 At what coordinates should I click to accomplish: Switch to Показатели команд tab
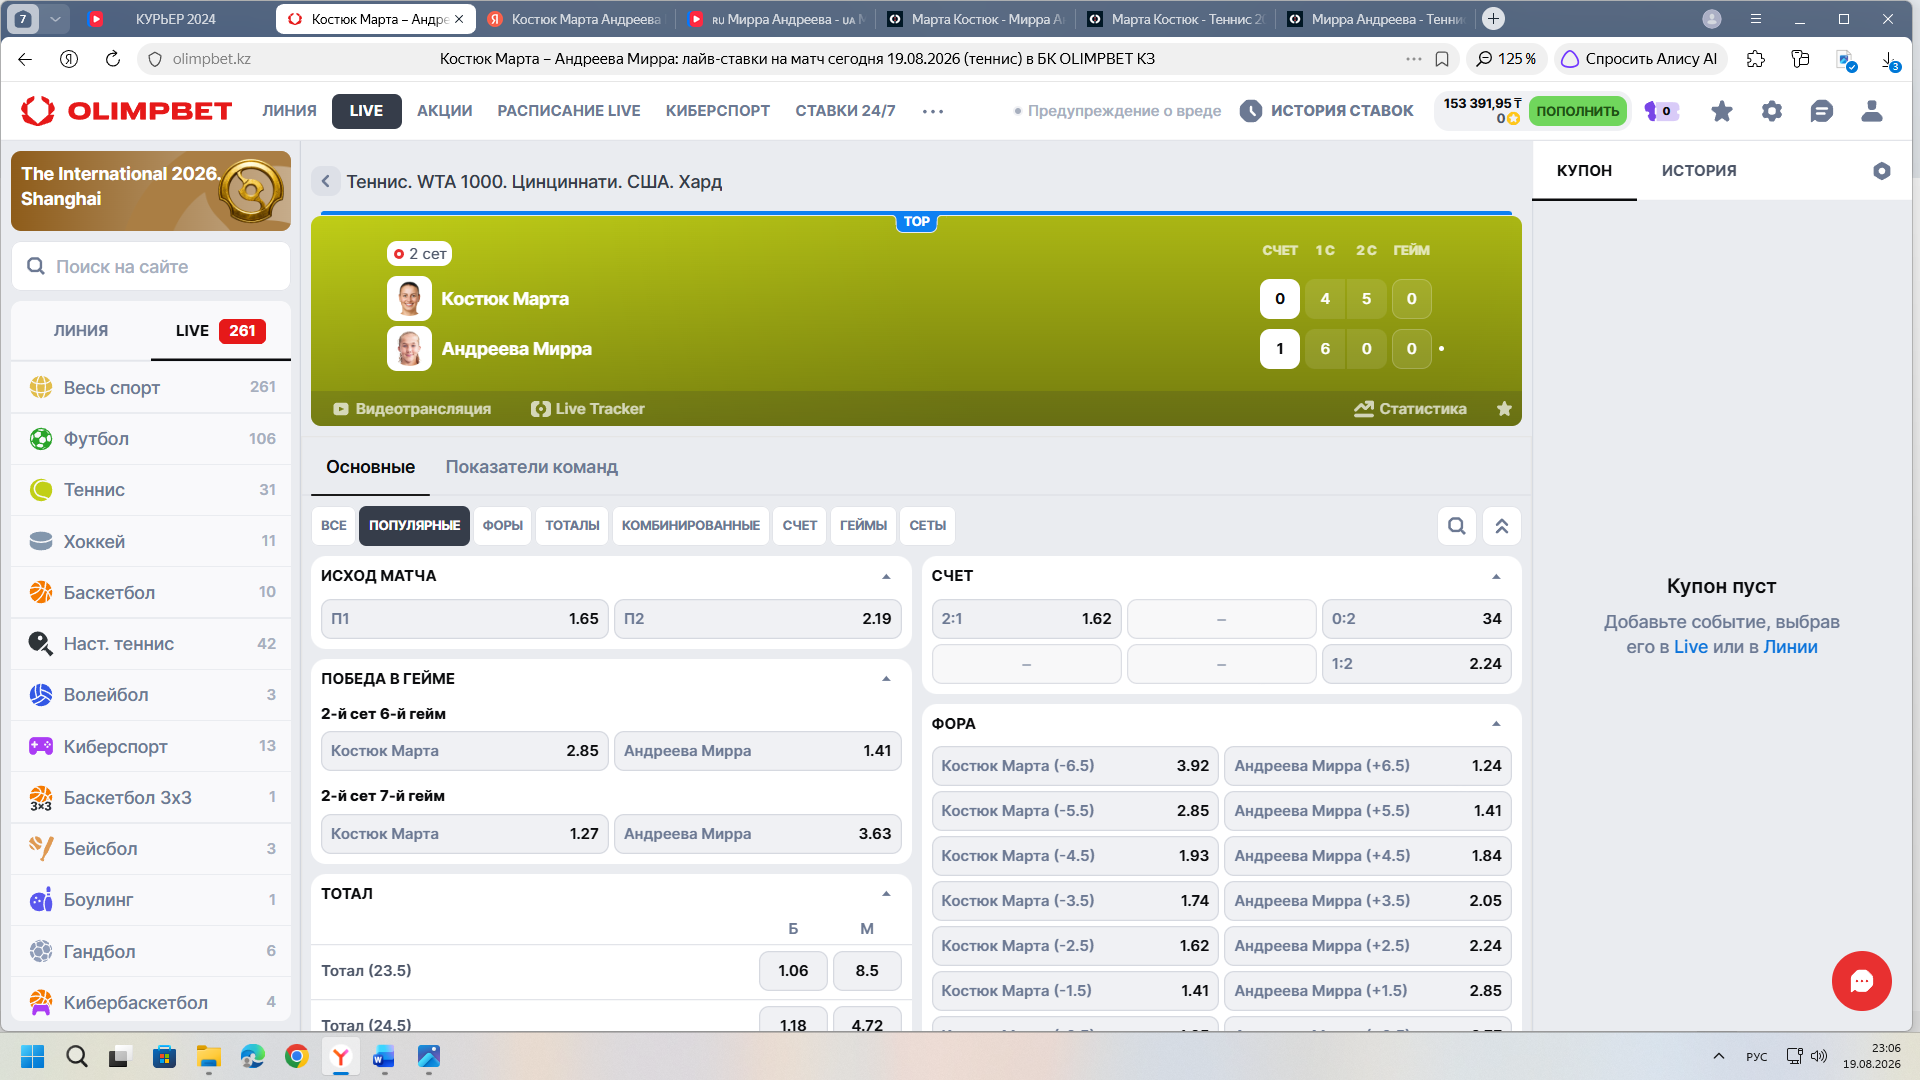coord(532,467)
